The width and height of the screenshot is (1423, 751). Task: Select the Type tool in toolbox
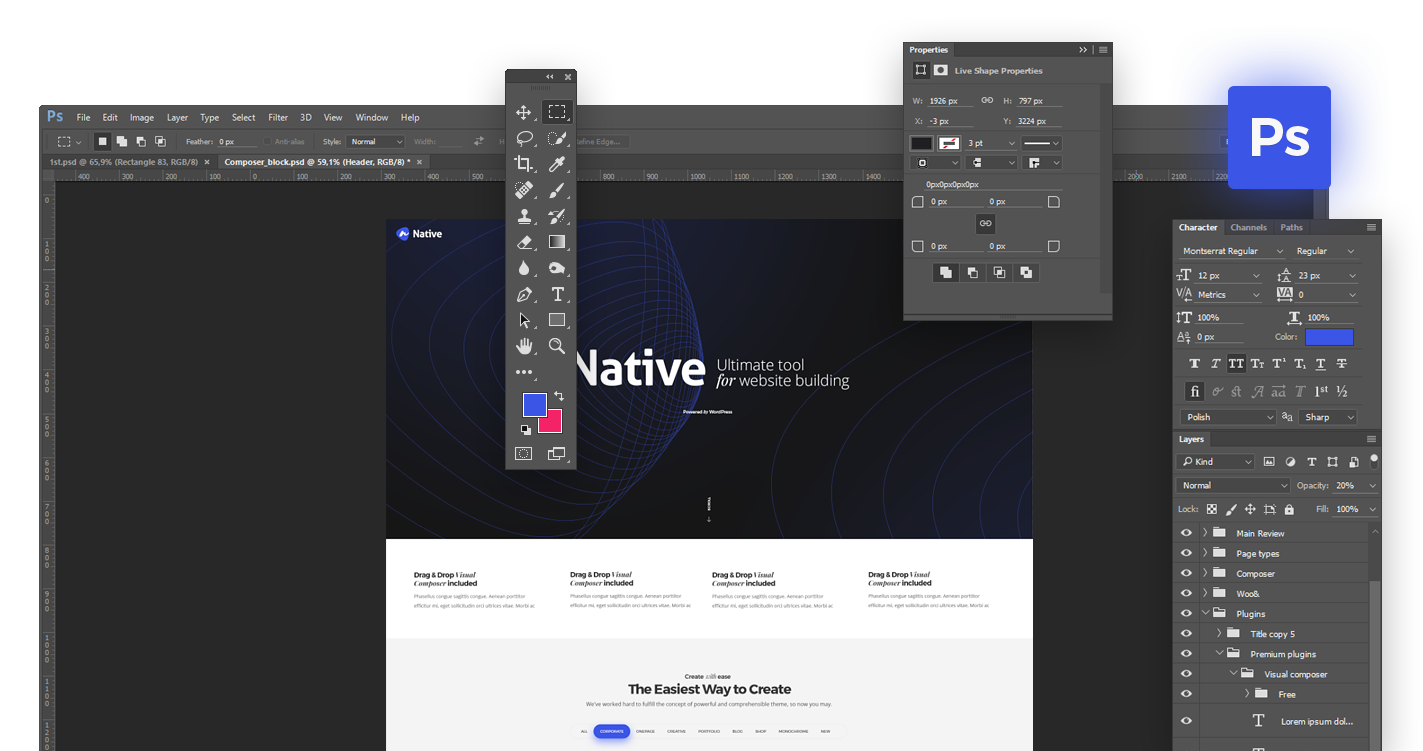point(557,294)
